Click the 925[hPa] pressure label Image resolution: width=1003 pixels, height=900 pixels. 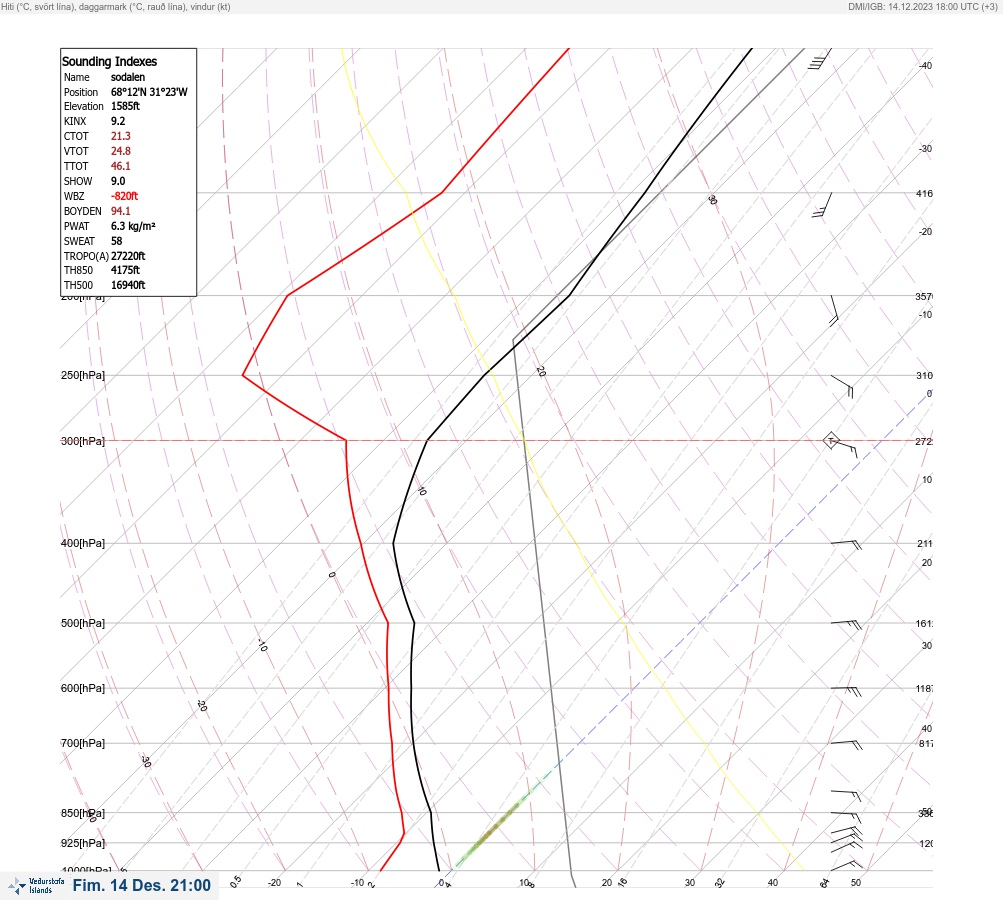tap(83, 843)
